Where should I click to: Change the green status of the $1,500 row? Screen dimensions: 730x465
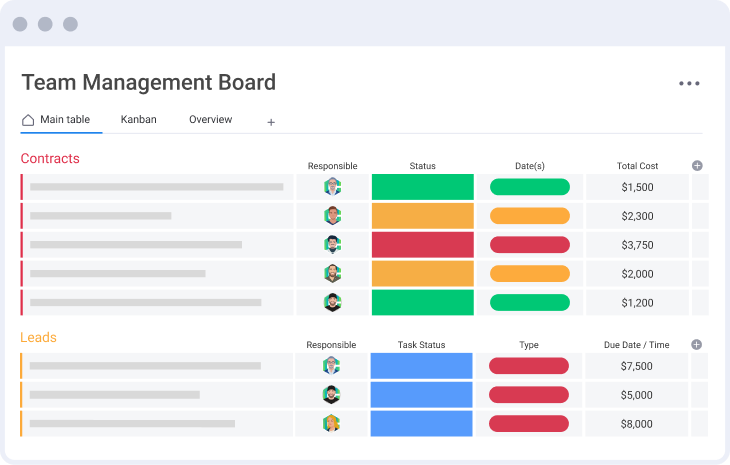click(x=422, y=187)
